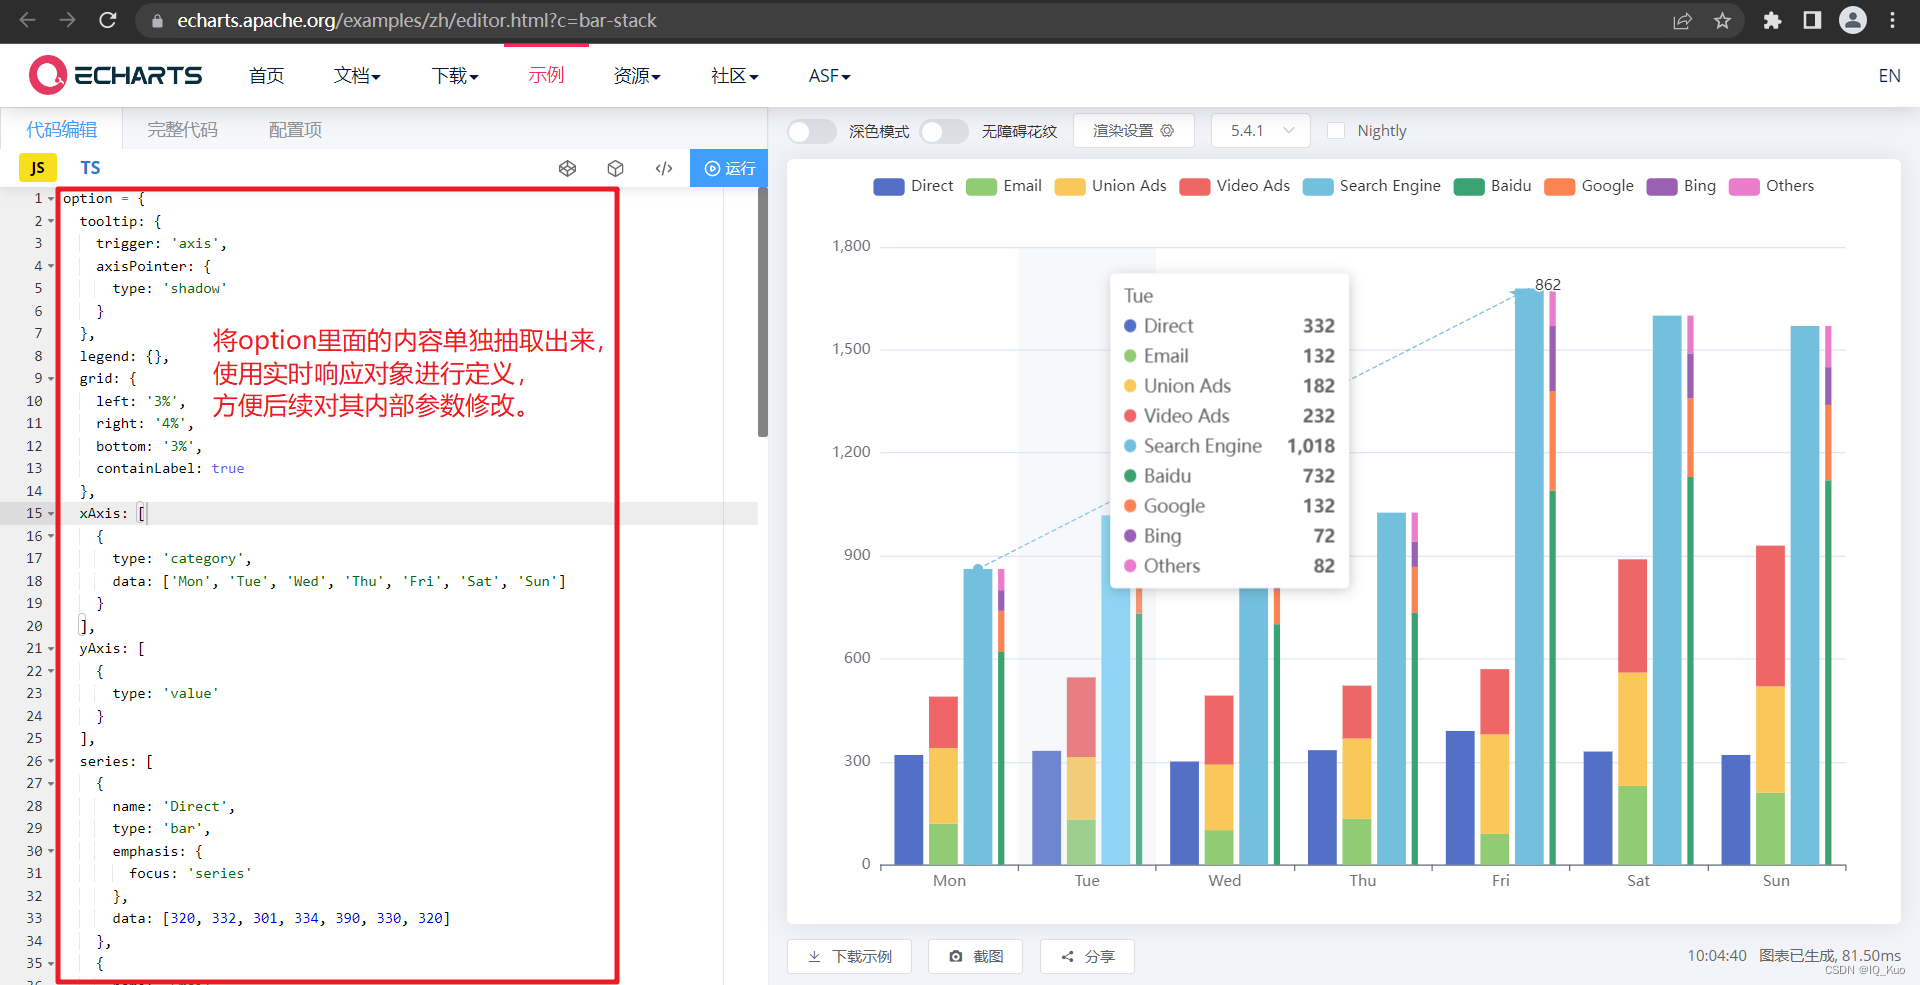Click the CodePen icon in editor toolbar
The image size is (1920, 985).
567,168
